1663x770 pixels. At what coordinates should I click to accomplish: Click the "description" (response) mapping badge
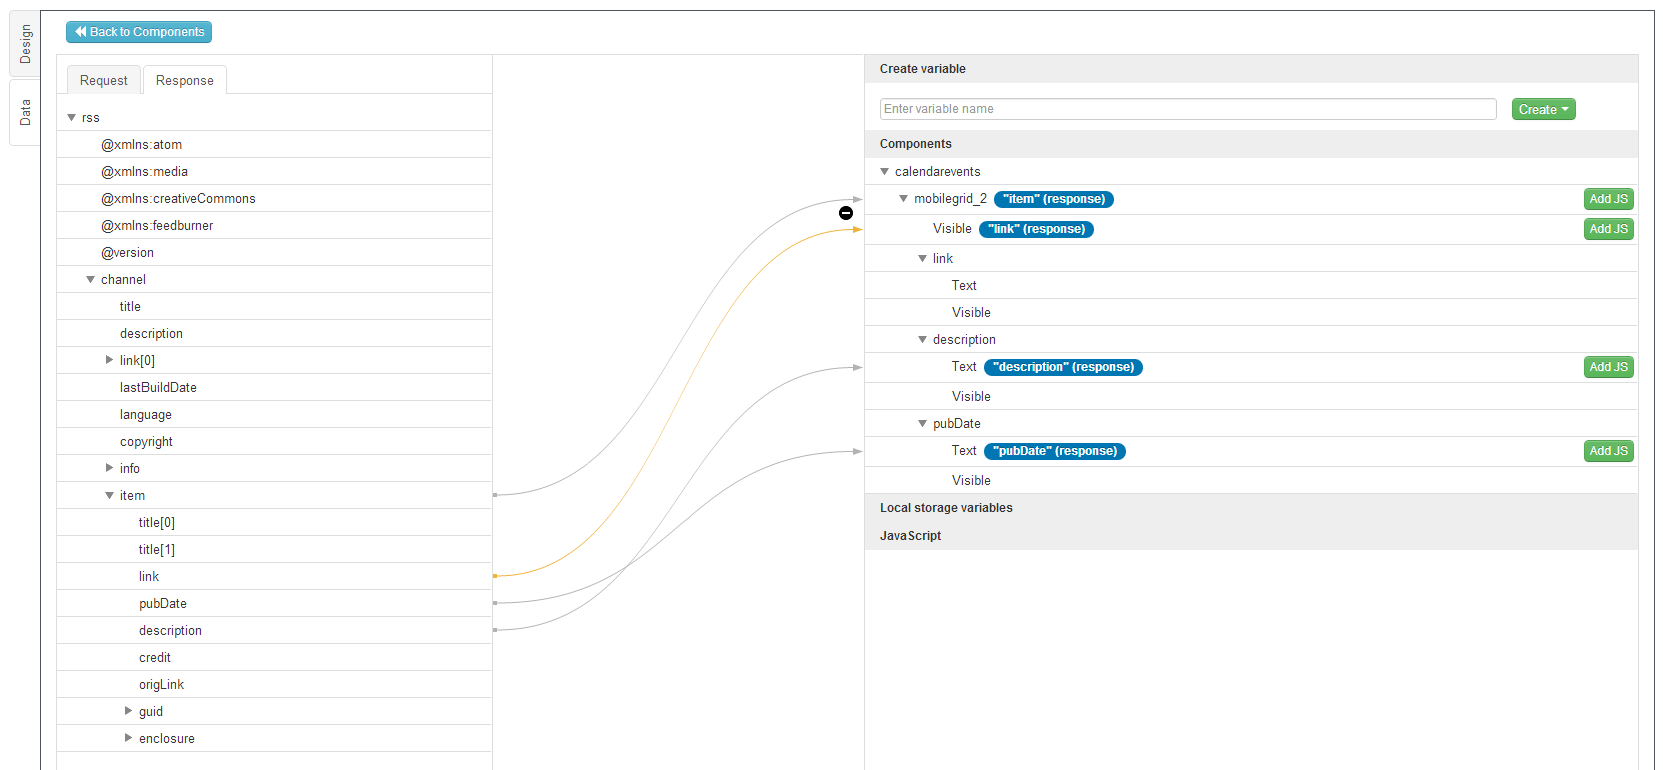[1063, 367]
